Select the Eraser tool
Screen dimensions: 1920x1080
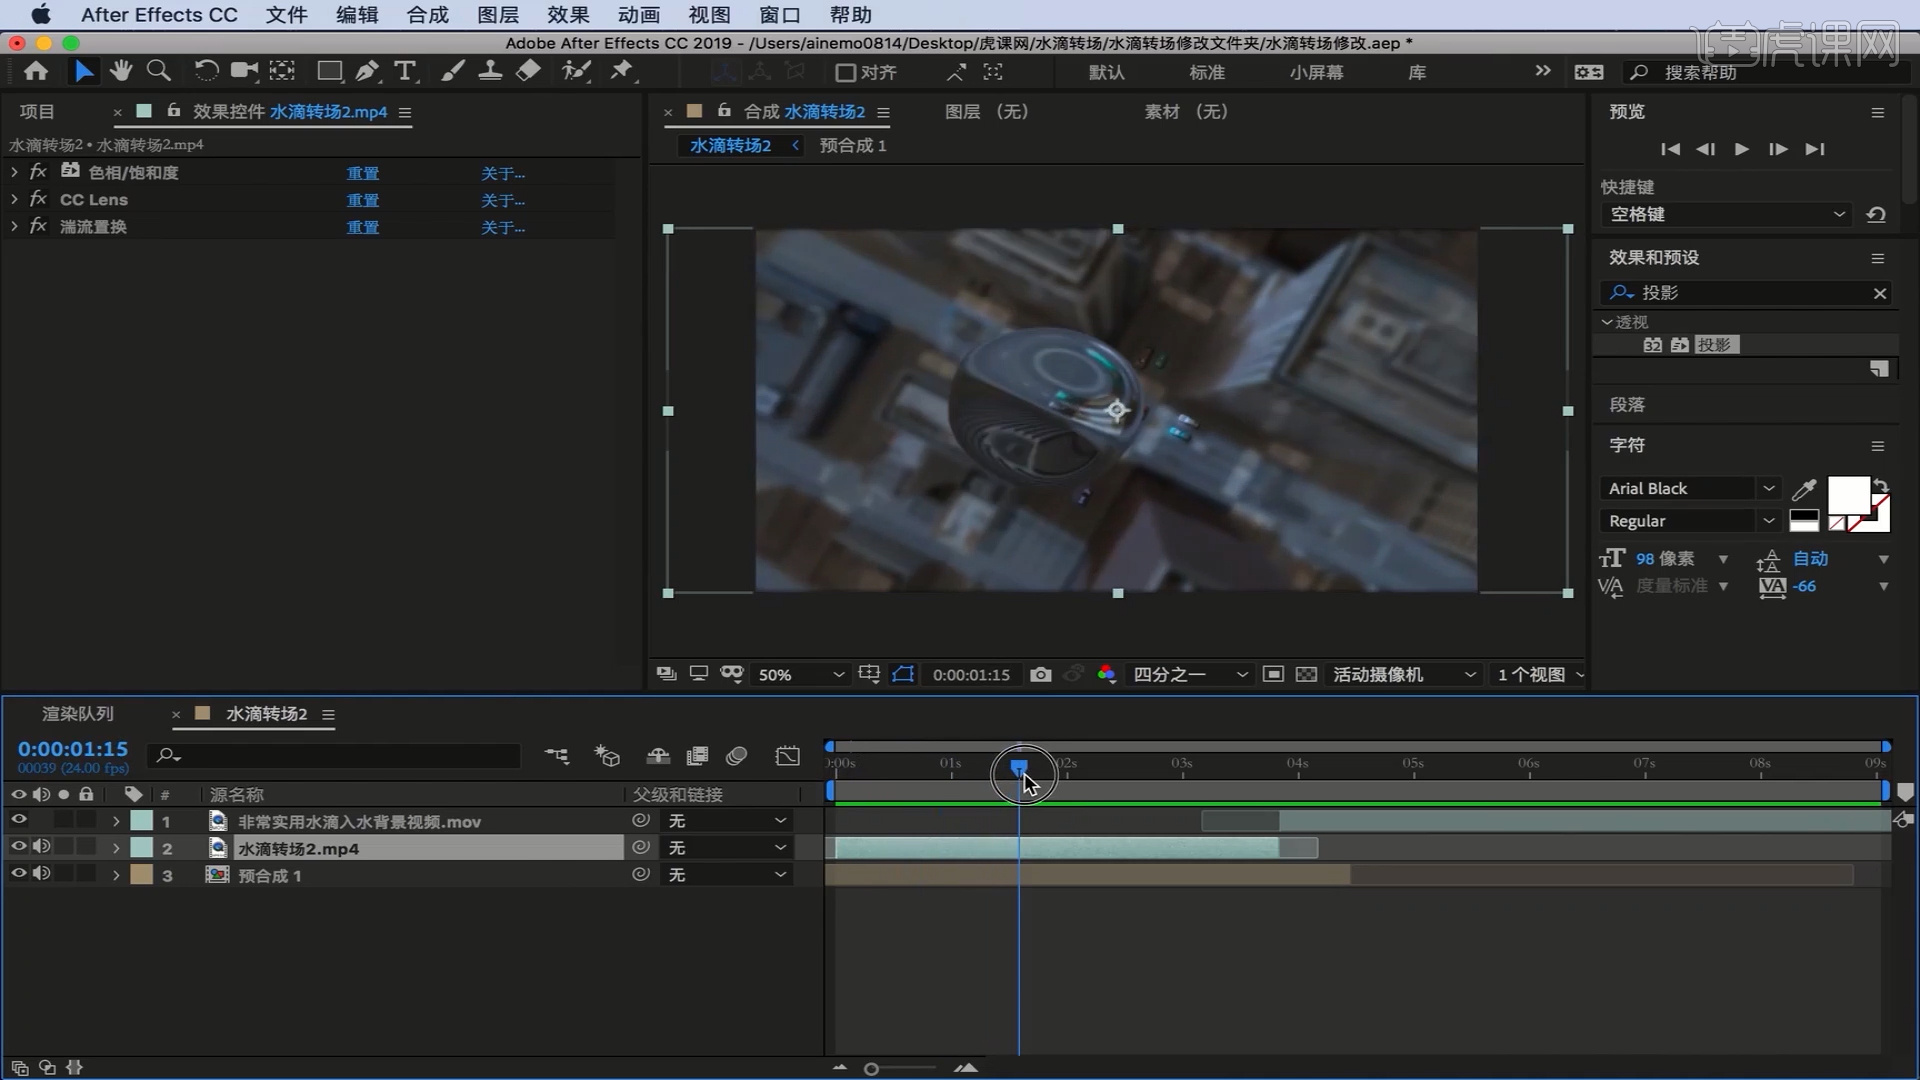pos(528,71)
